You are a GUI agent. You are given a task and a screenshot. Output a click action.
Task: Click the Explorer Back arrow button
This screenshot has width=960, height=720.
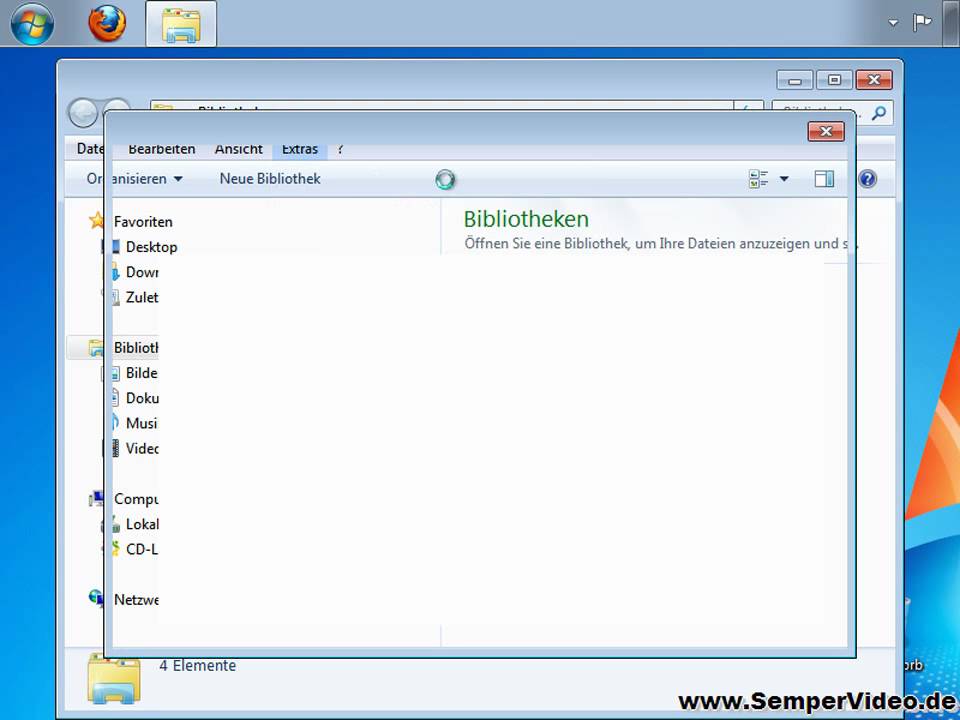83,113
